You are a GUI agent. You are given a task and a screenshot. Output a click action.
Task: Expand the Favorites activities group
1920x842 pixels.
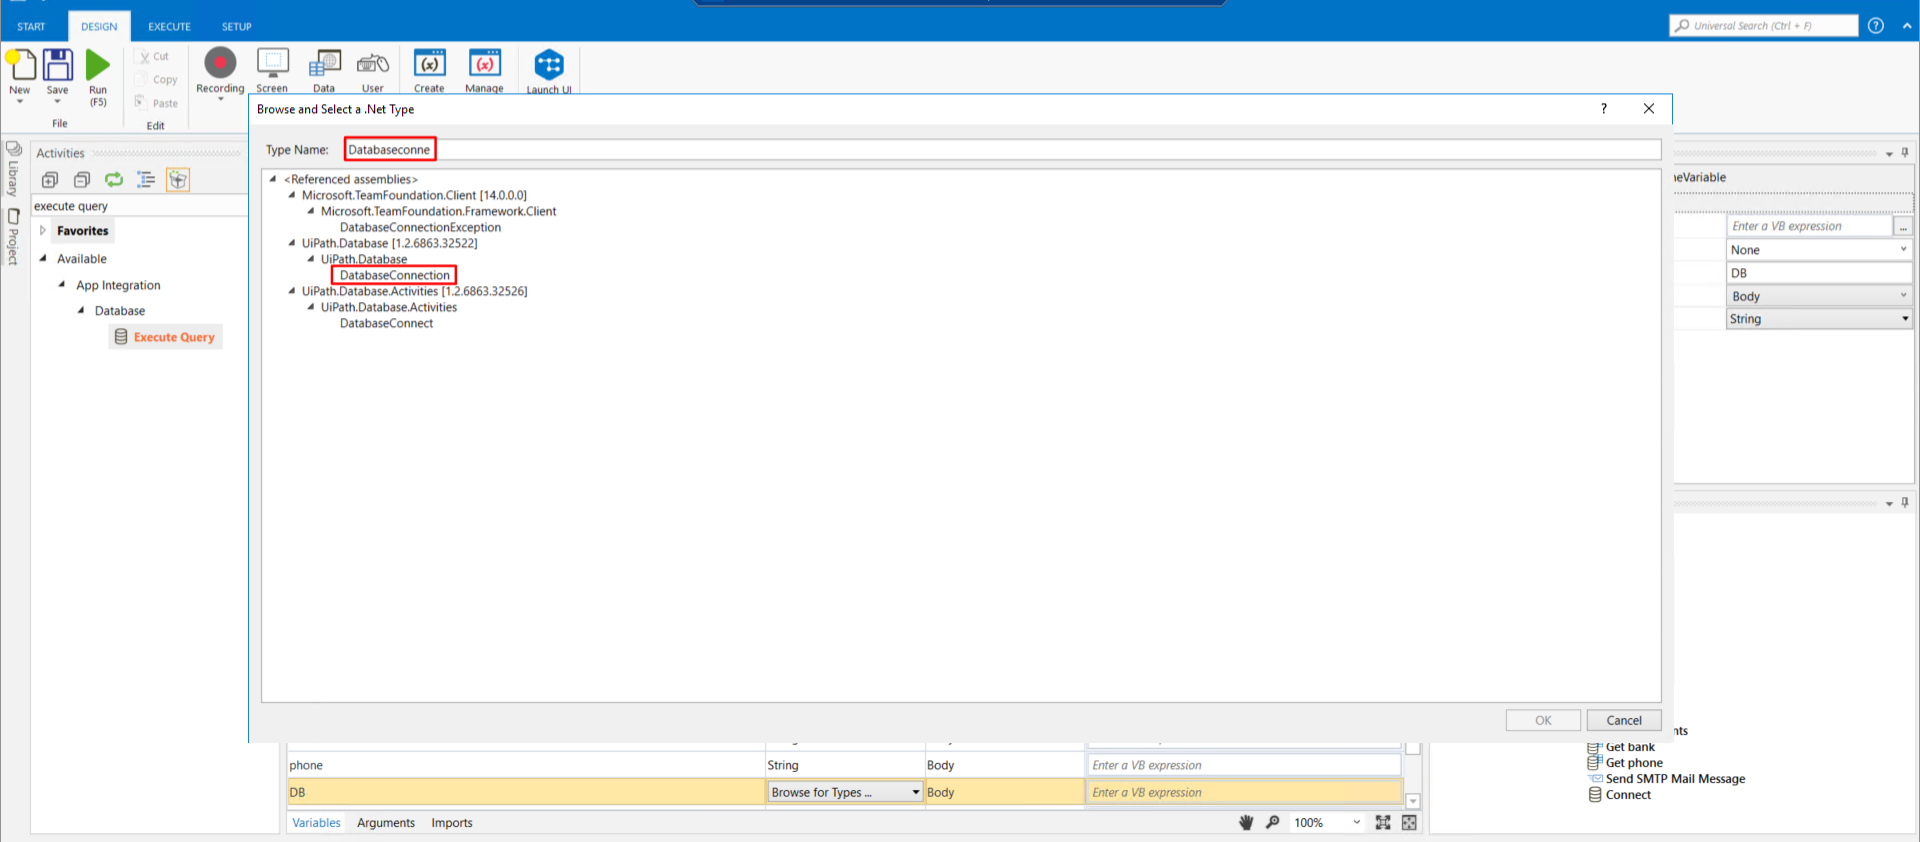coord(43,231)
